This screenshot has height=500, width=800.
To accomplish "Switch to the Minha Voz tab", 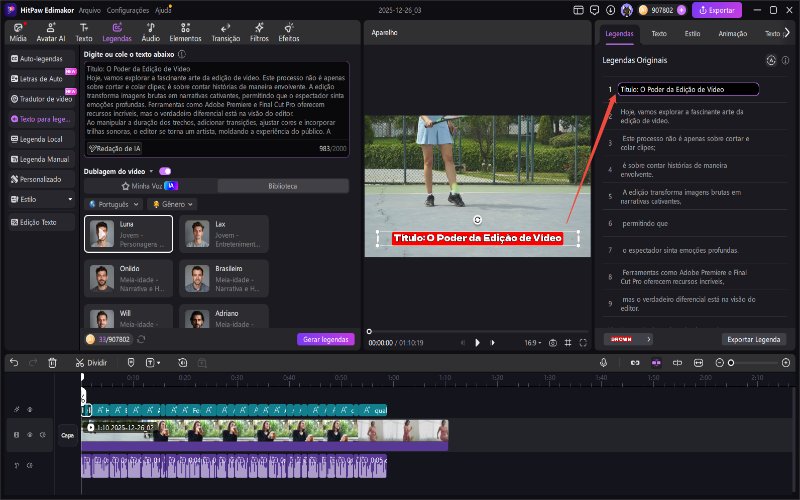I will pos(150,186).
